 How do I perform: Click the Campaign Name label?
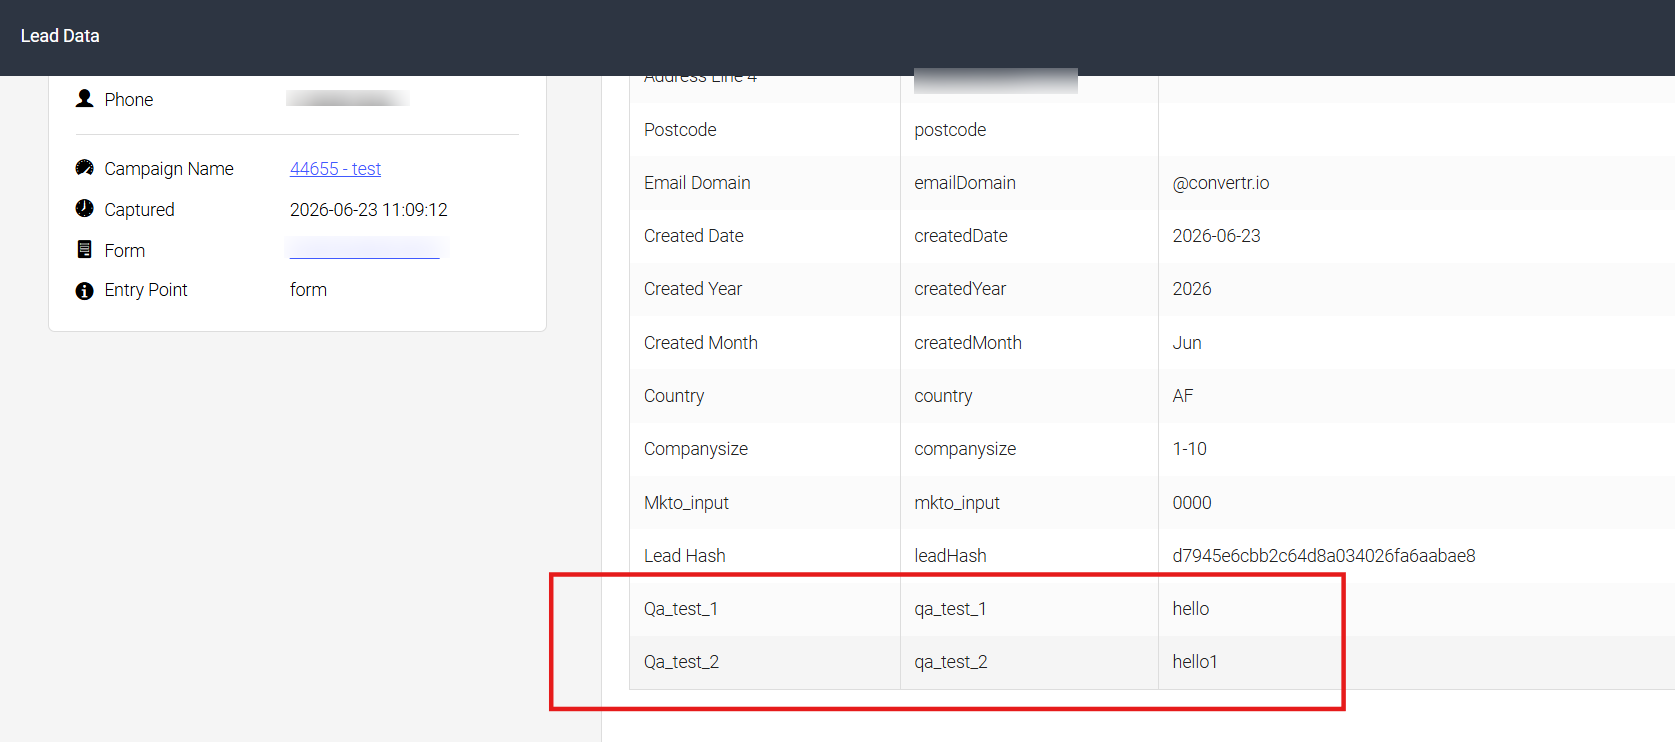[169, 169]
